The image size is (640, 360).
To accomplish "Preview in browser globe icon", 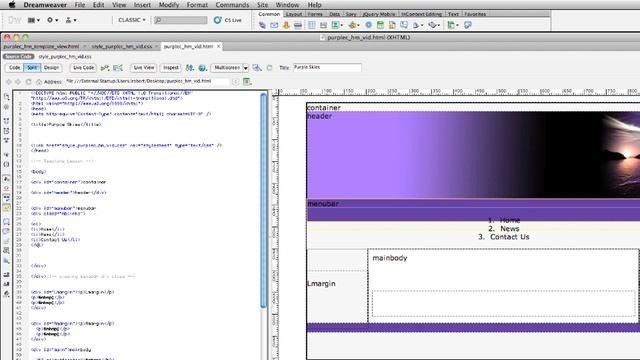I will 202,68.
